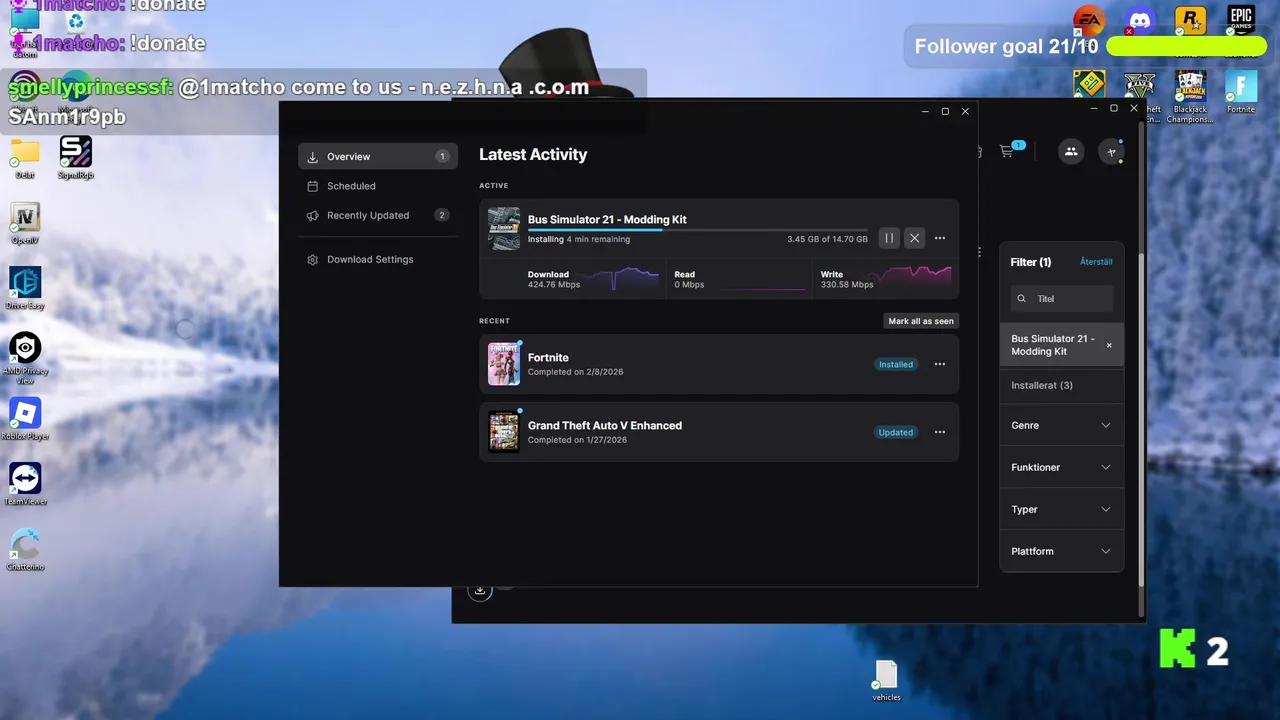Screen dimensions: 1280x720
Task: Select the vehicles file on desktop
Action: 886,680
